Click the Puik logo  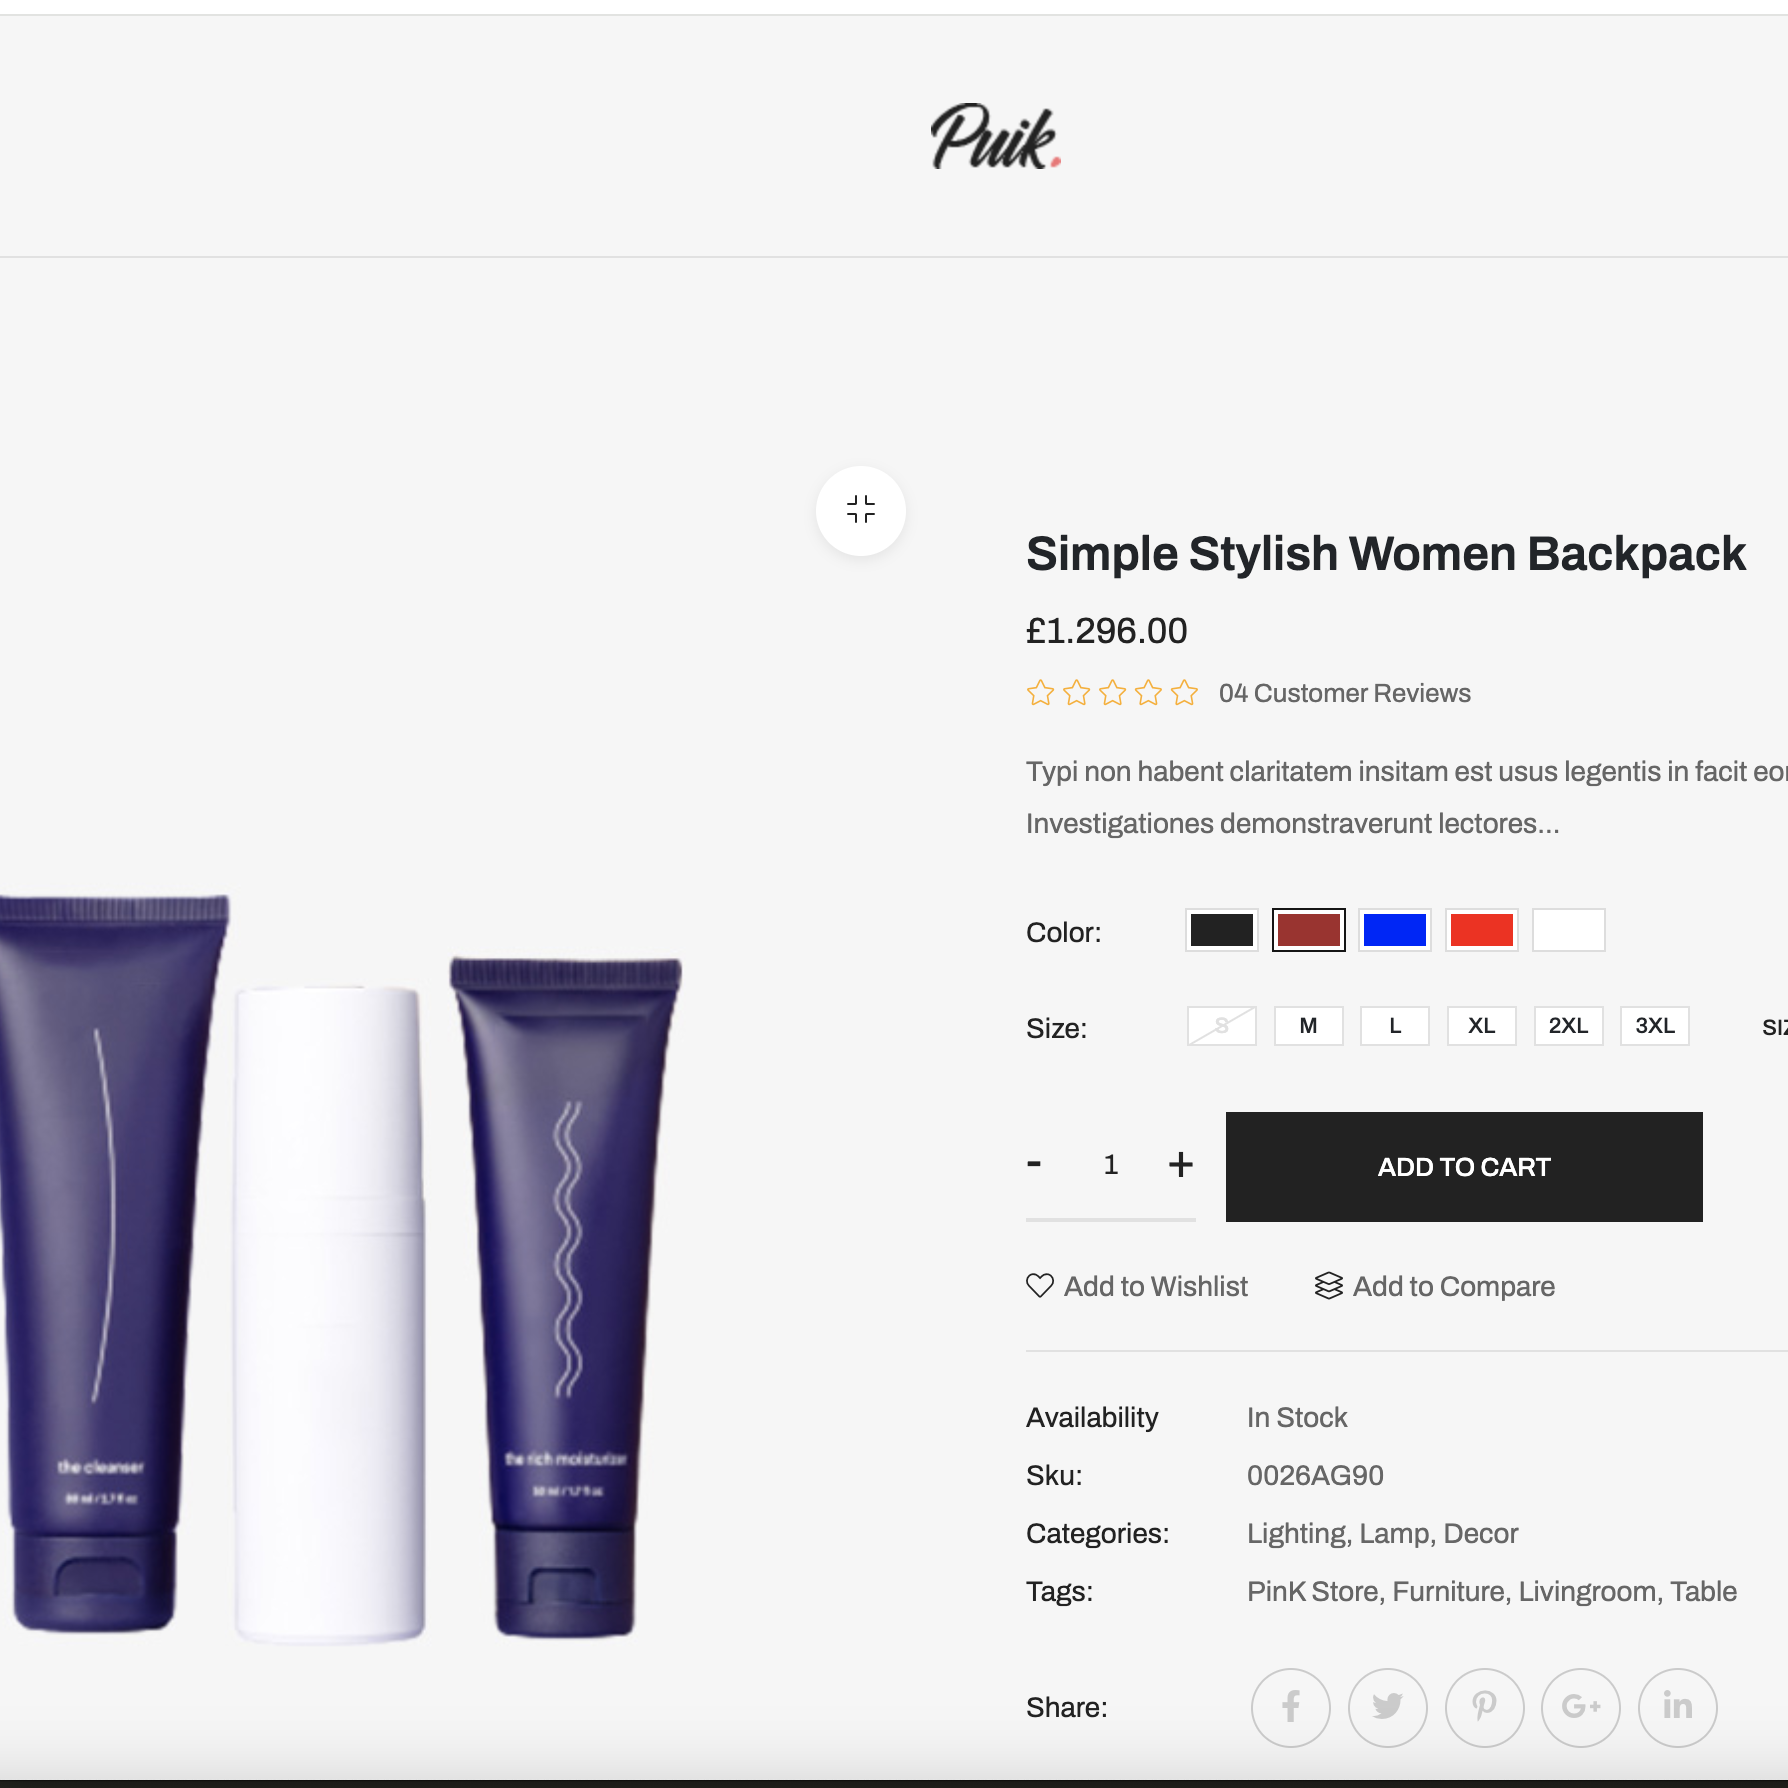click(x=995, y=136)
